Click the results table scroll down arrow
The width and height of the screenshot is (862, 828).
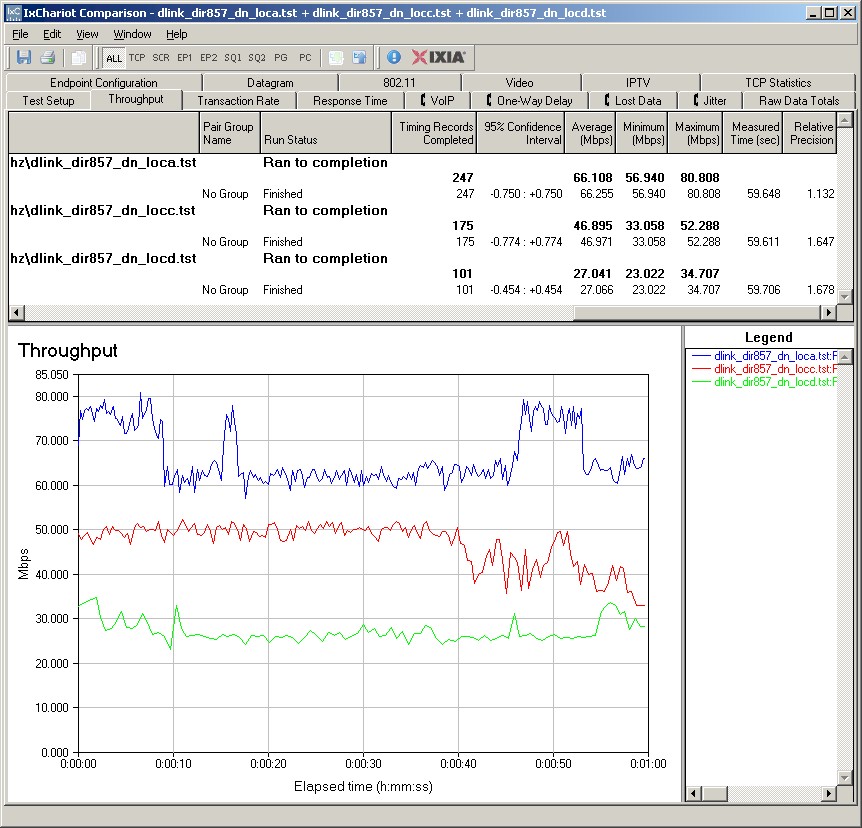(x=845, y=296)
